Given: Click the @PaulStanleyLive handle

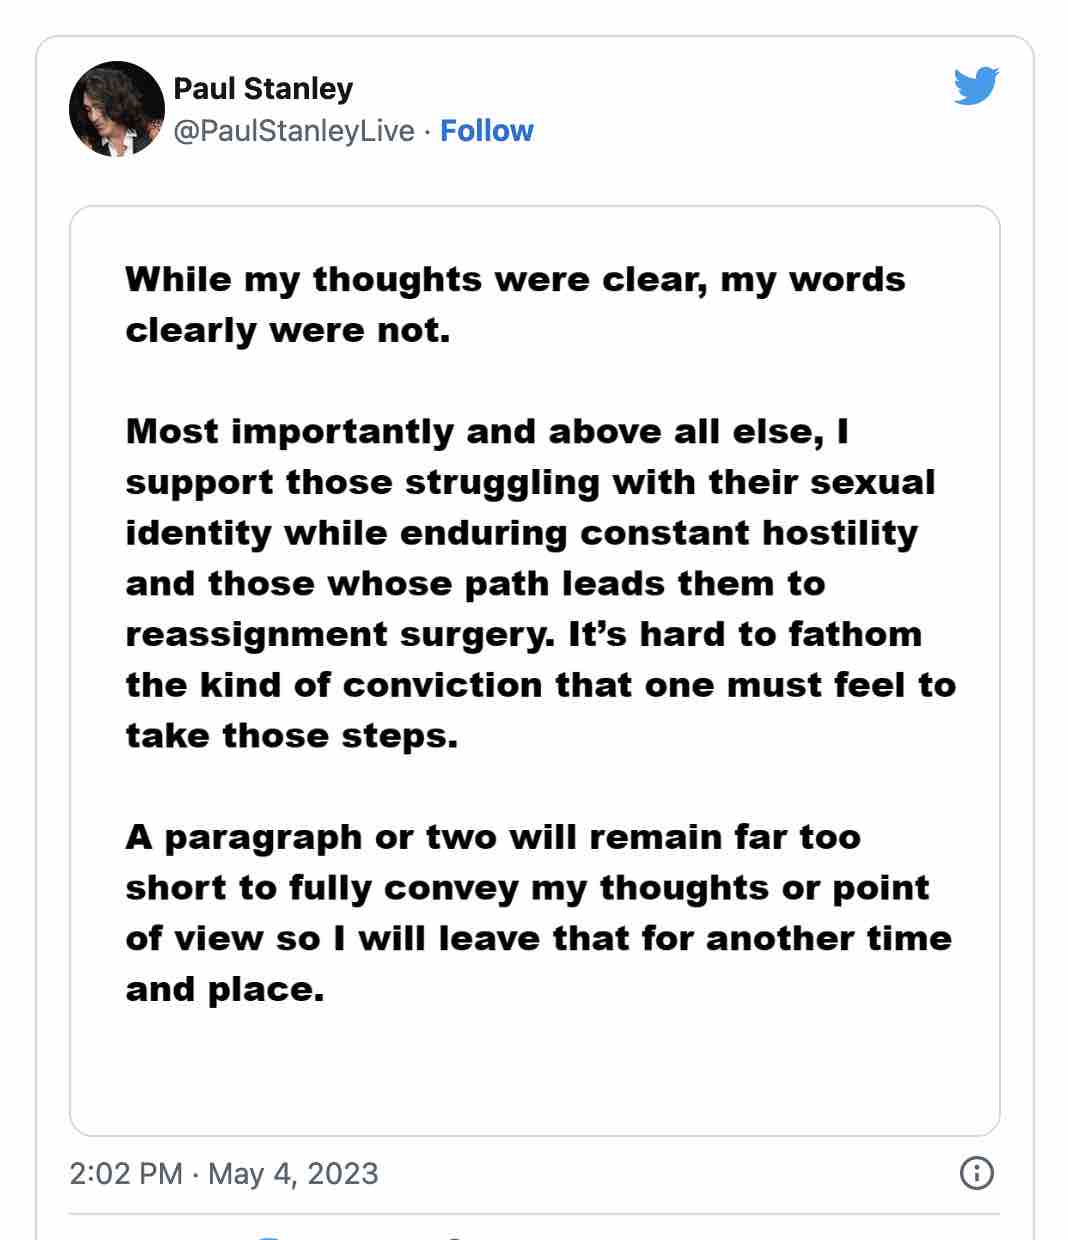Looking at the screenshot, I should point(294,131).
